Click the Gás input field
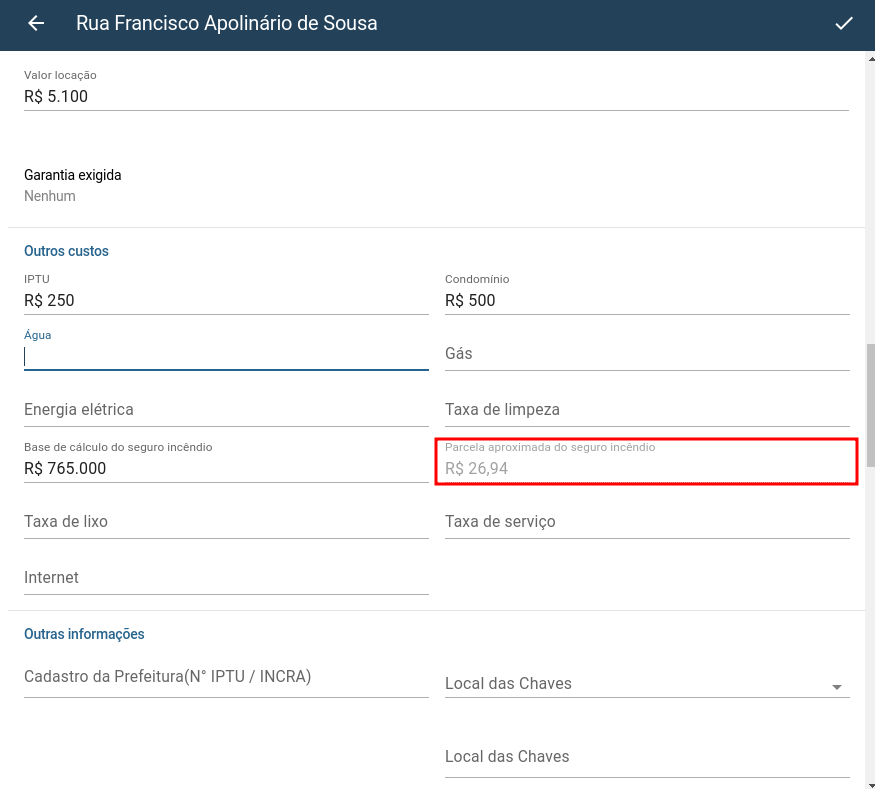Viewport: 875px width, 789px height. [x=647, y=354]
